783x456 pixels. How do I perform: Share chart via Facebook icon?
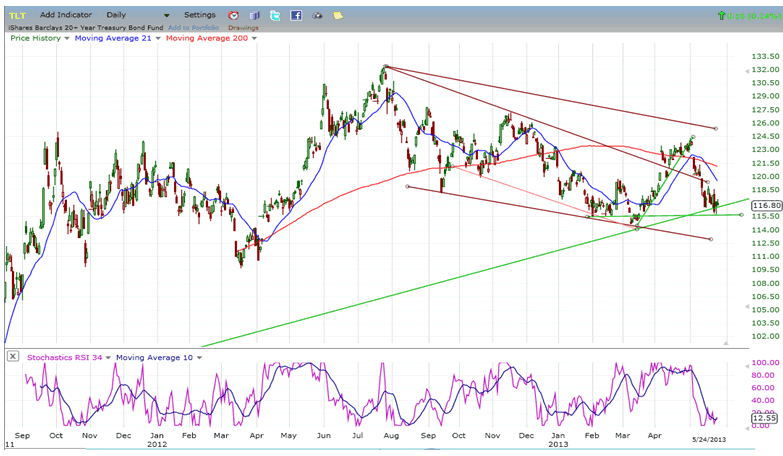(296, 16)
